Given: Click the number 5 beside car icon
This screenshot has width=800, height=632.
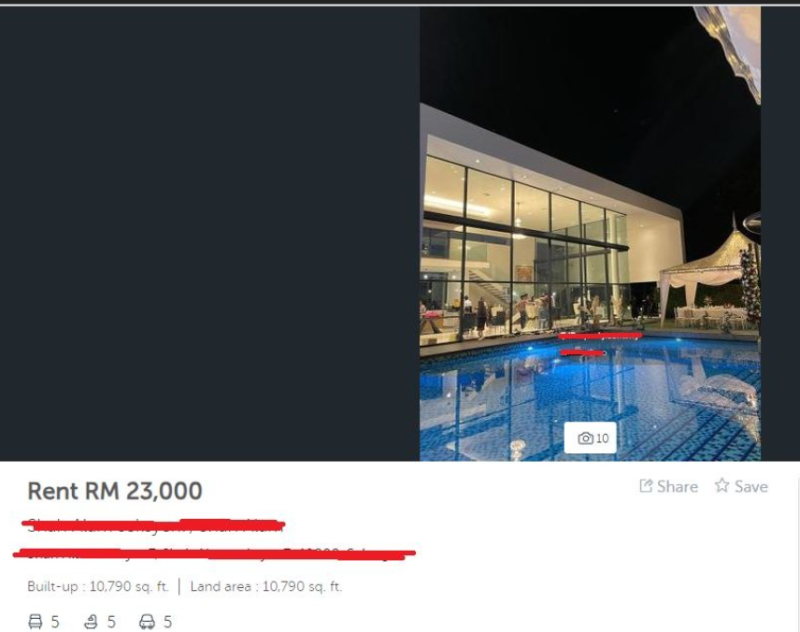Looking at the screenshot, I should (x=167, y=622).
